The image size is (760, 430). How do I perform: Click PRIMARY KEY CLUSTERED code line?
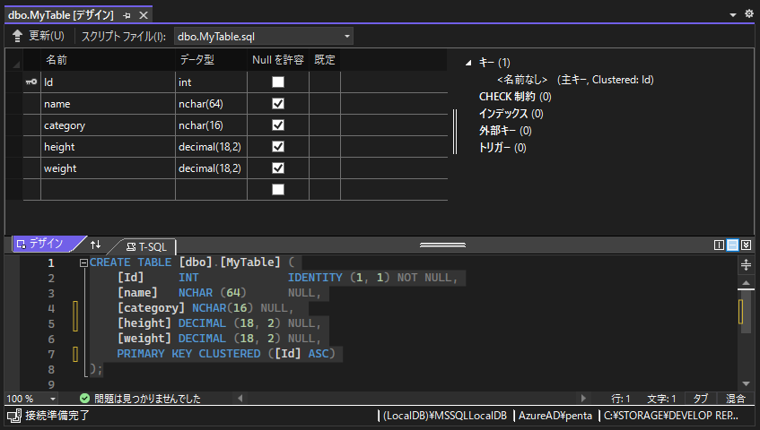(226, 354)
